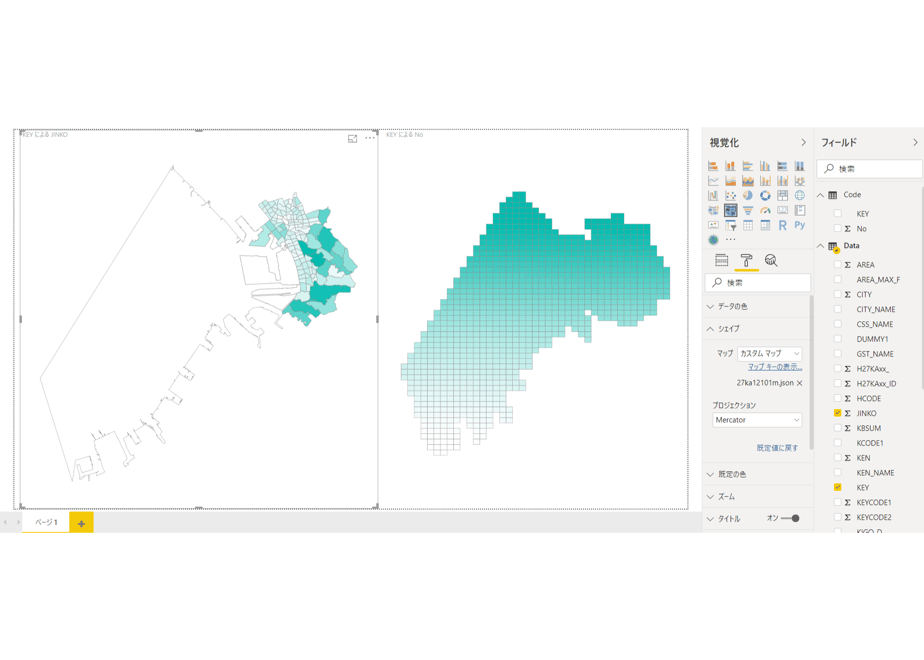Click マップ キーの表示 link
924x660 pixels.
tap(775, 367)
